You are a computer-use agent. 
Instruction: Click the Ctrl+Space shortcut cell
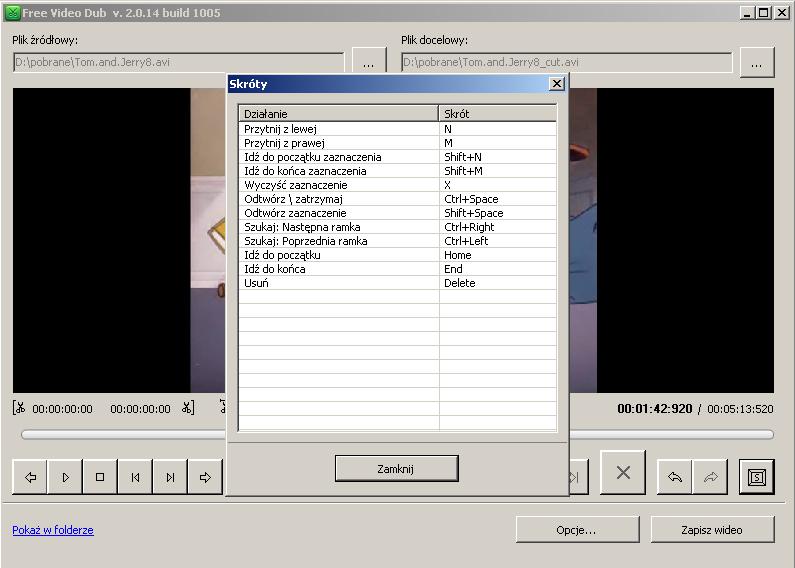[498, 199]
